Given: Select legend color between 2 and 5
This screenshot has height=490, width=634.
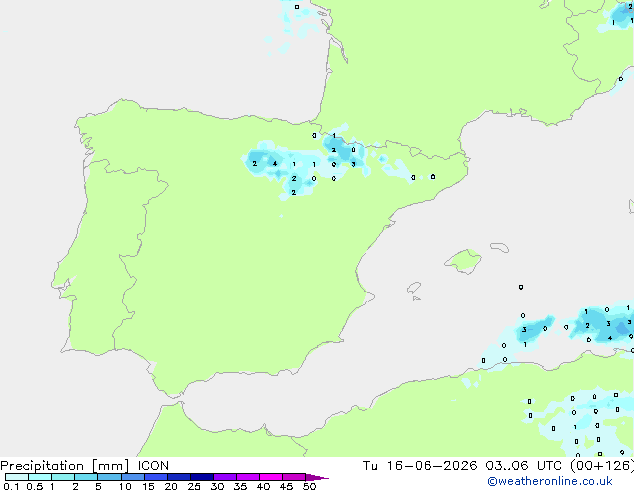Looking at the screenshot, I should click(x=86, y=477).
